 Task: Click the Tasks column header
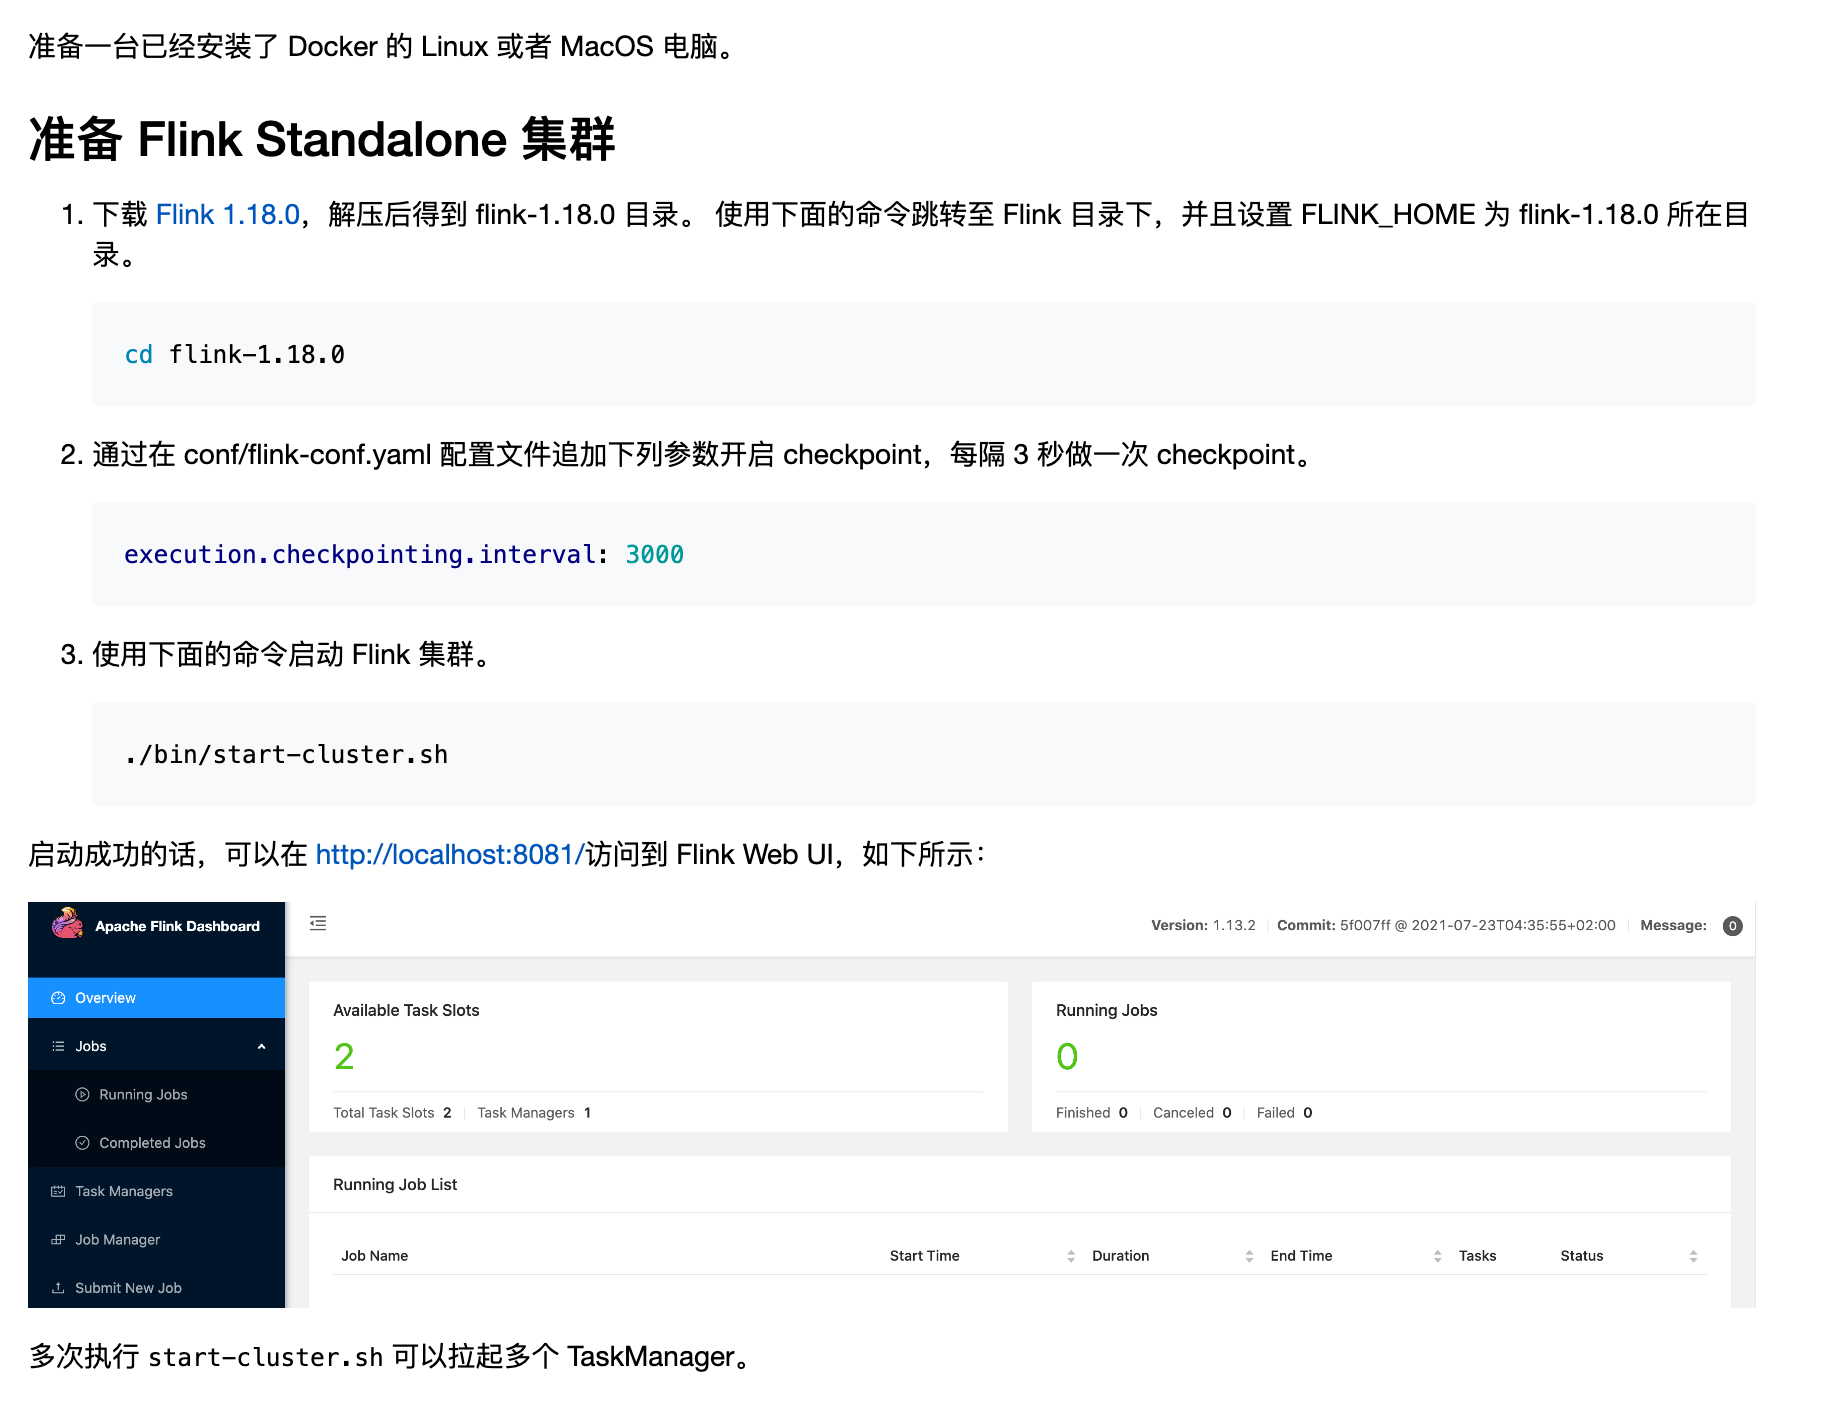pyautogui.click(x=1477, y=1256)
